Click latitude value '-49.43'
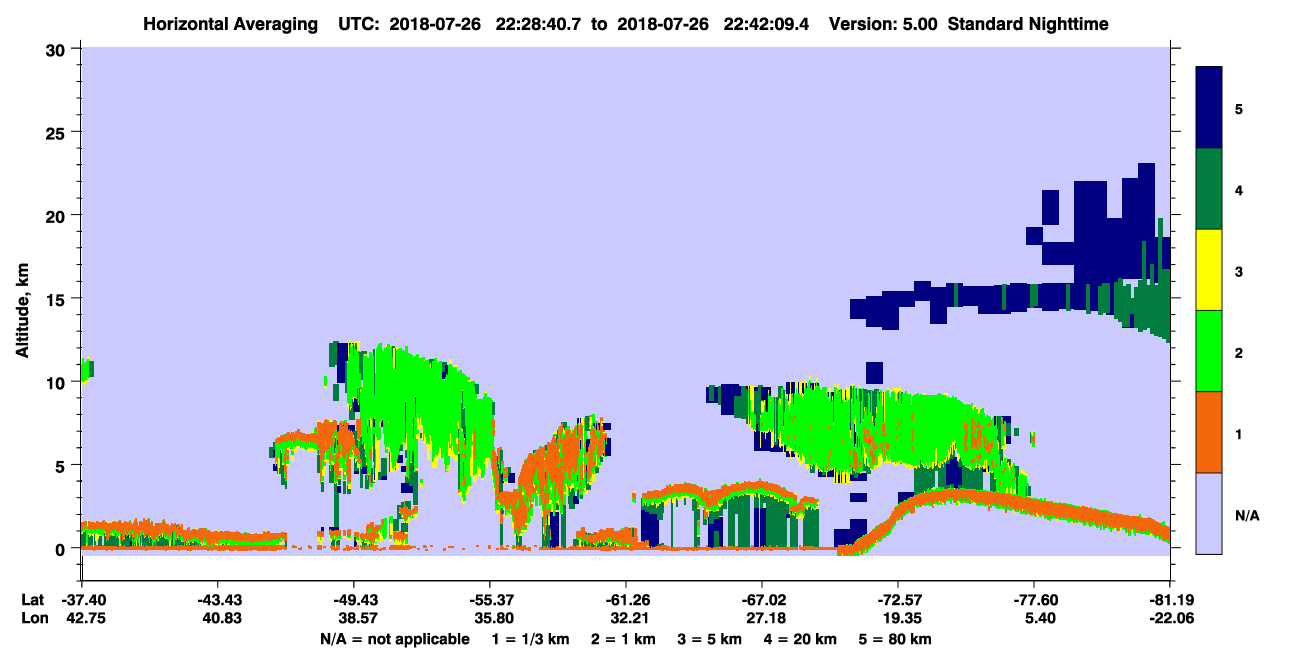The width and height of the screenshot is (1300, 667). click(353, 600)
